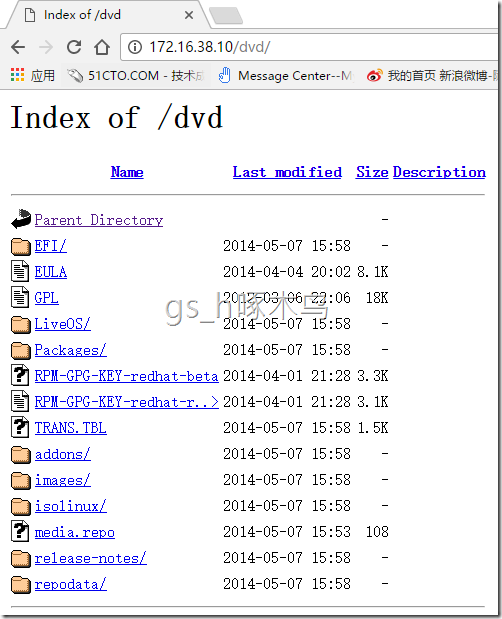Sort listing by Last modified column

pyautogui.click(x=287, y=172)
